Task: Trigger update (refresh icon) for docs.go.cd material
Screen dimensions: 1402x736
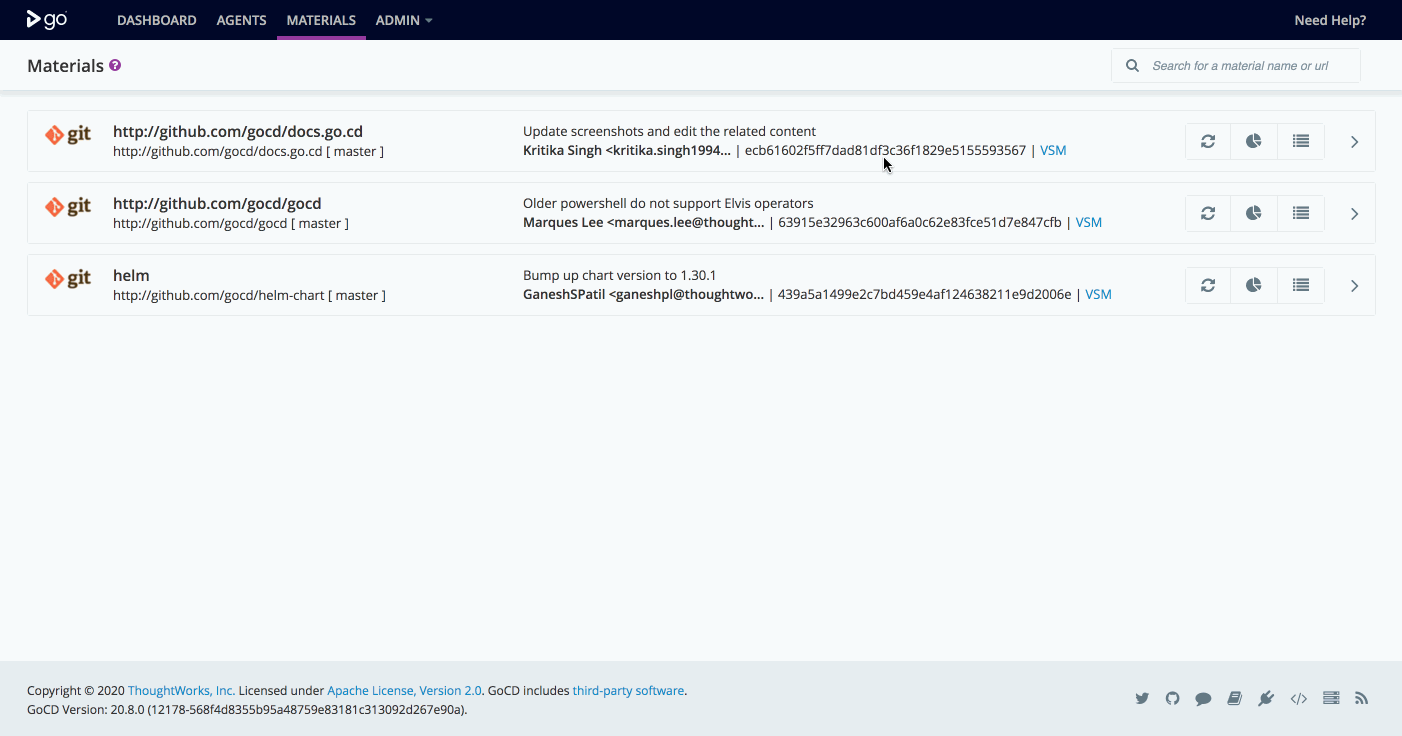Action: [x=1208, y=142]
